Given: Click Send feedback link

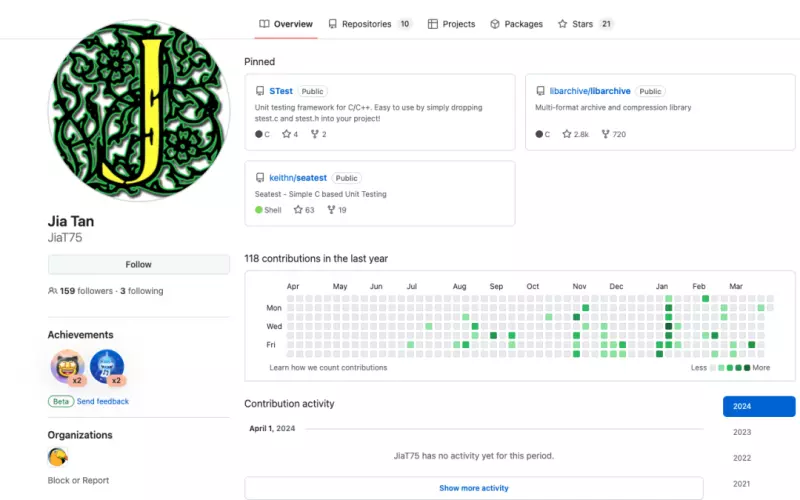Looking at the screenshot, I should 103,402.
